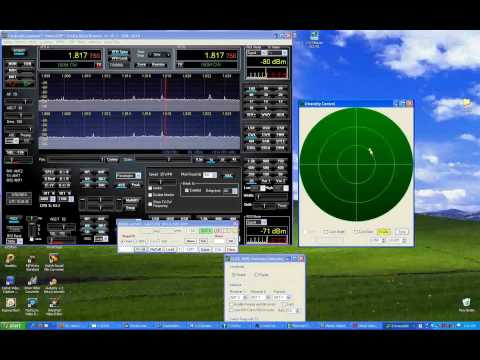This screenshot has width=480, height=360.
Task: Open the lower RX2 meter type dropdown
Action: [x=257, y=222]
